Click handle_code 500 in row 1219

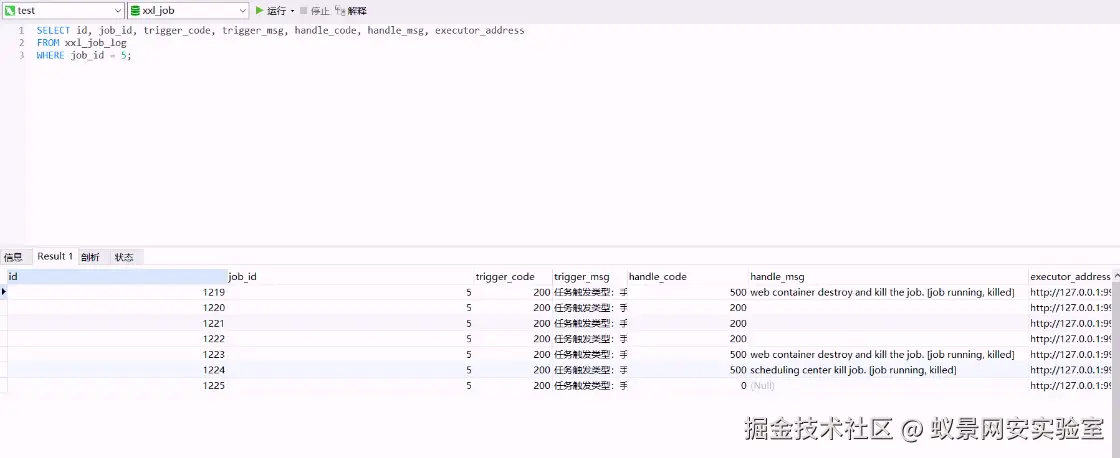(x=688, y=292)
